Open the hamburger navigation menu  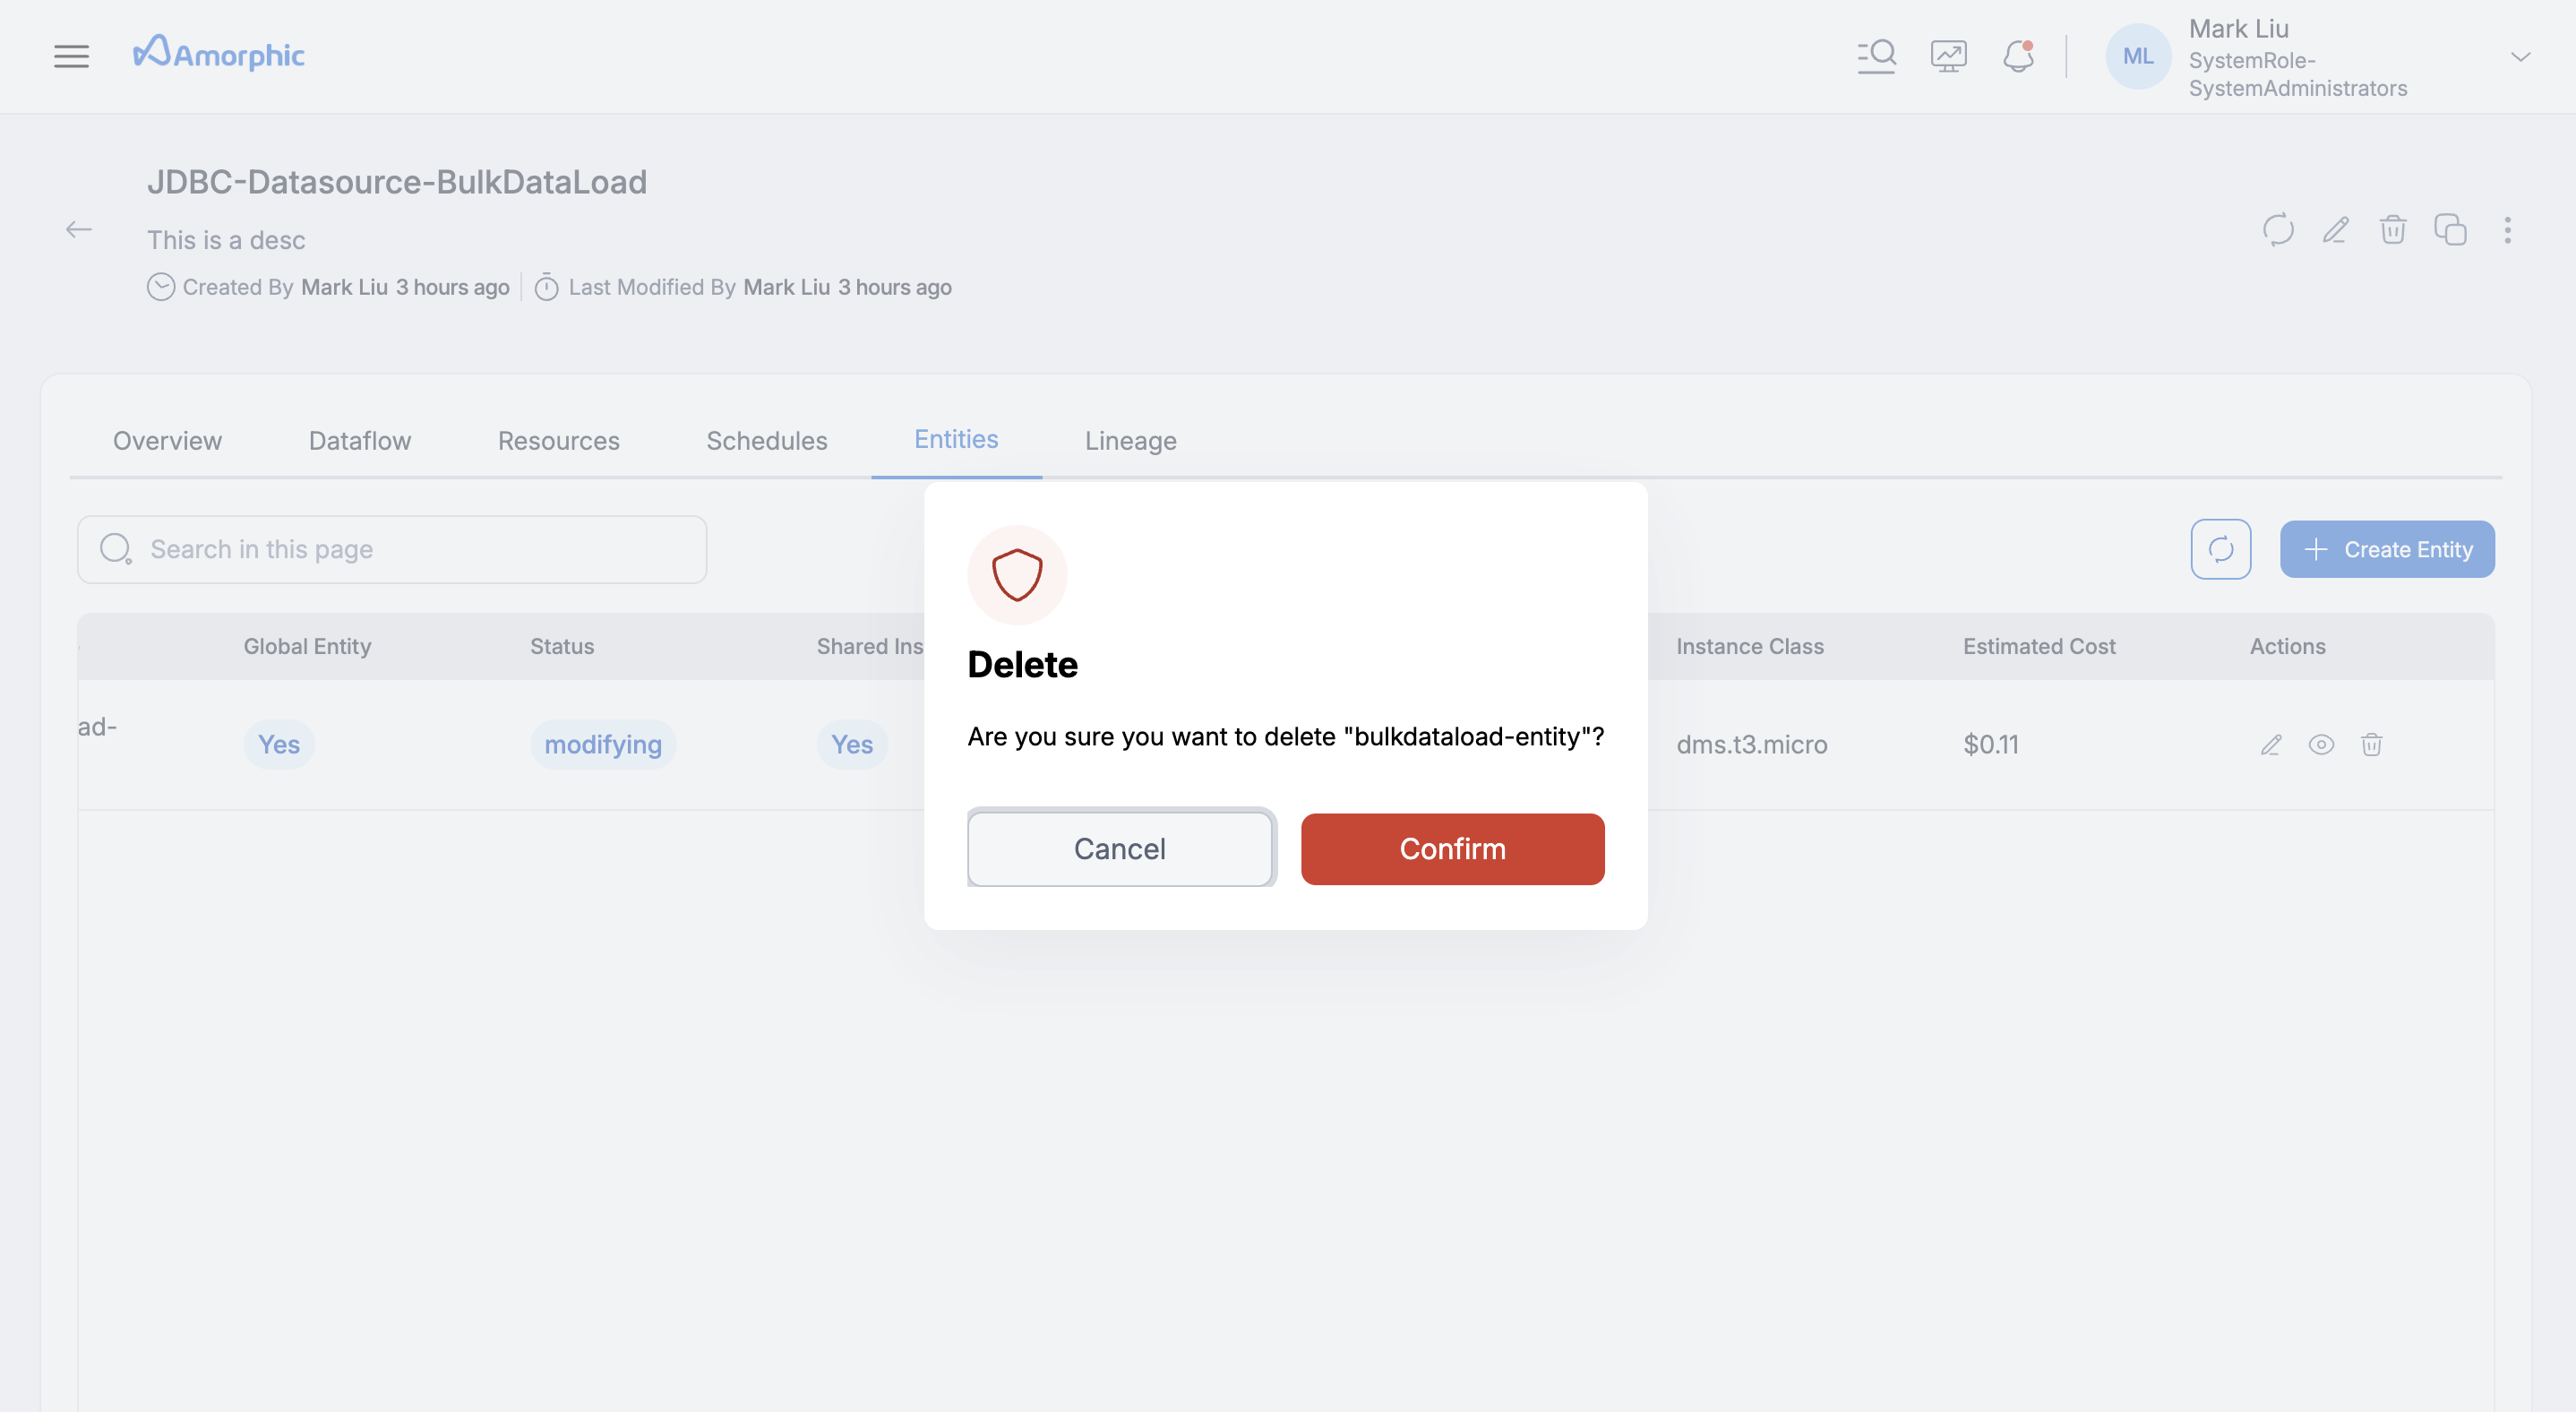click(71, 56)
